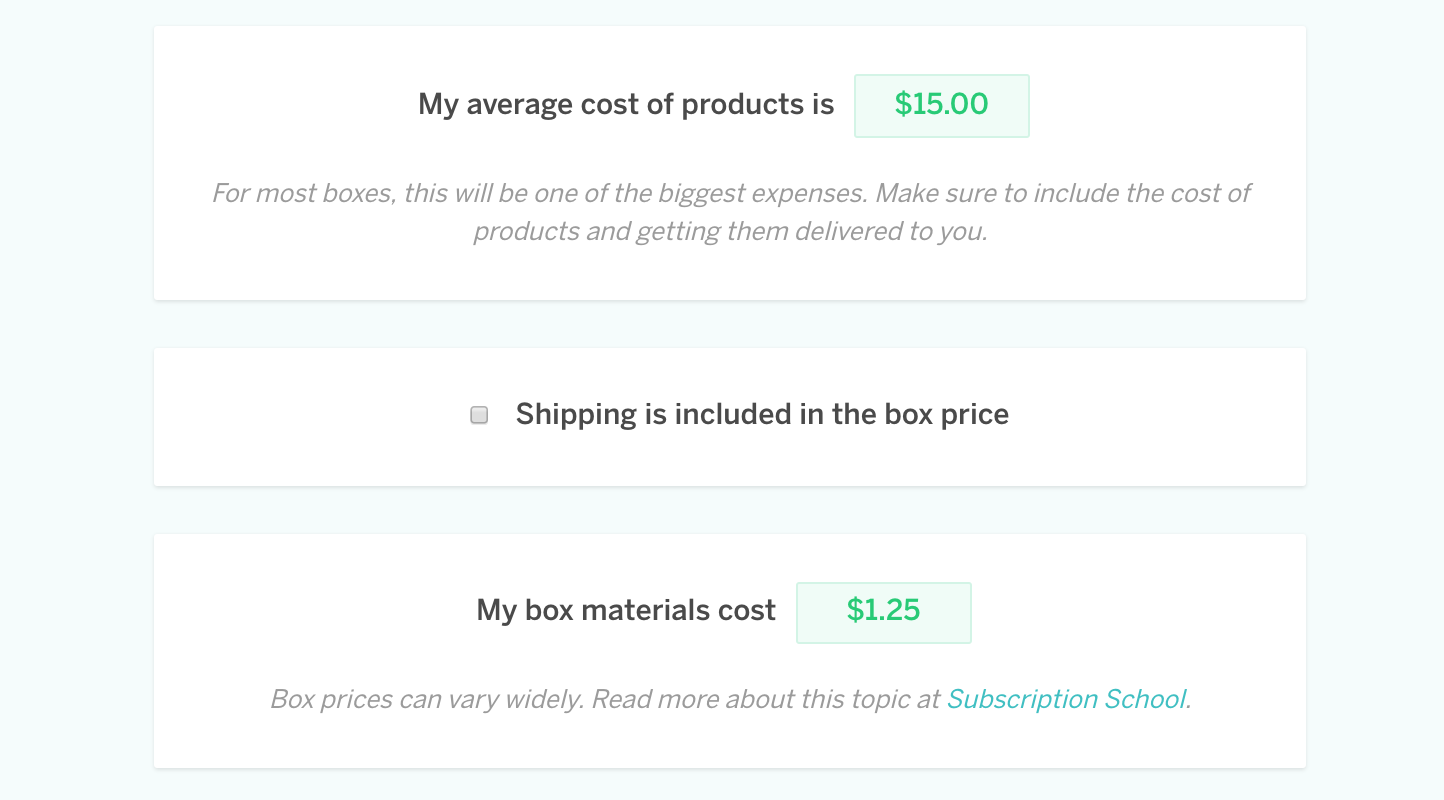The height and width of the screenshot is (800, 1444).
Task: Click inside the average product cost input
Action: [940, 105]
